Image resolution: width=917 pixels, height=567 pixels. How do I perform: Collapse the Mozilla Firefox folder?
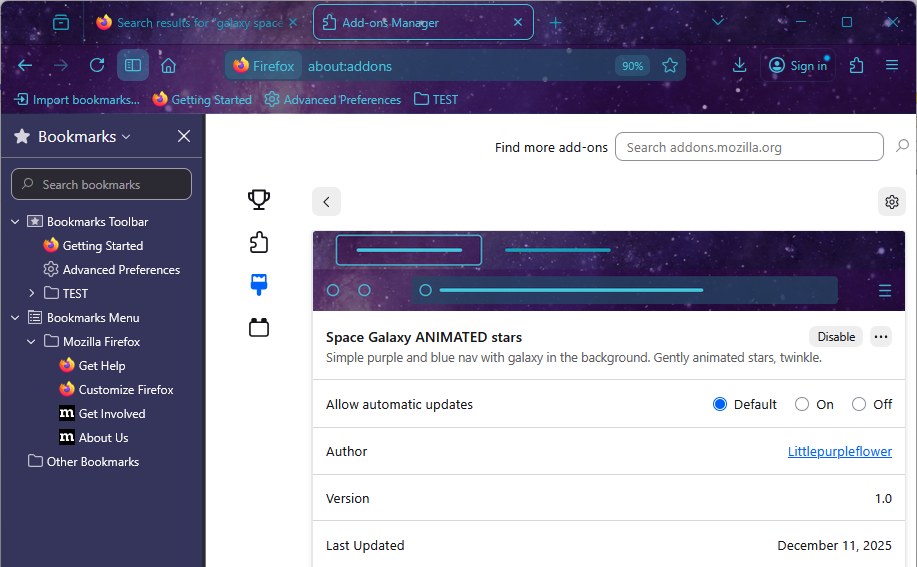(x=32, y=341)
